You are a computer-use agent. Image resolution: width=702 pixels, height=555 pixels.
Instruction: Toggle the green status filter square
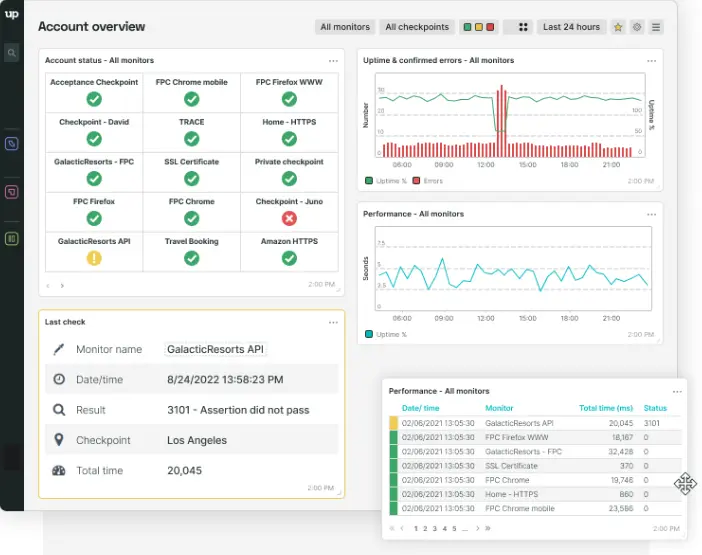tap(467, 27)
